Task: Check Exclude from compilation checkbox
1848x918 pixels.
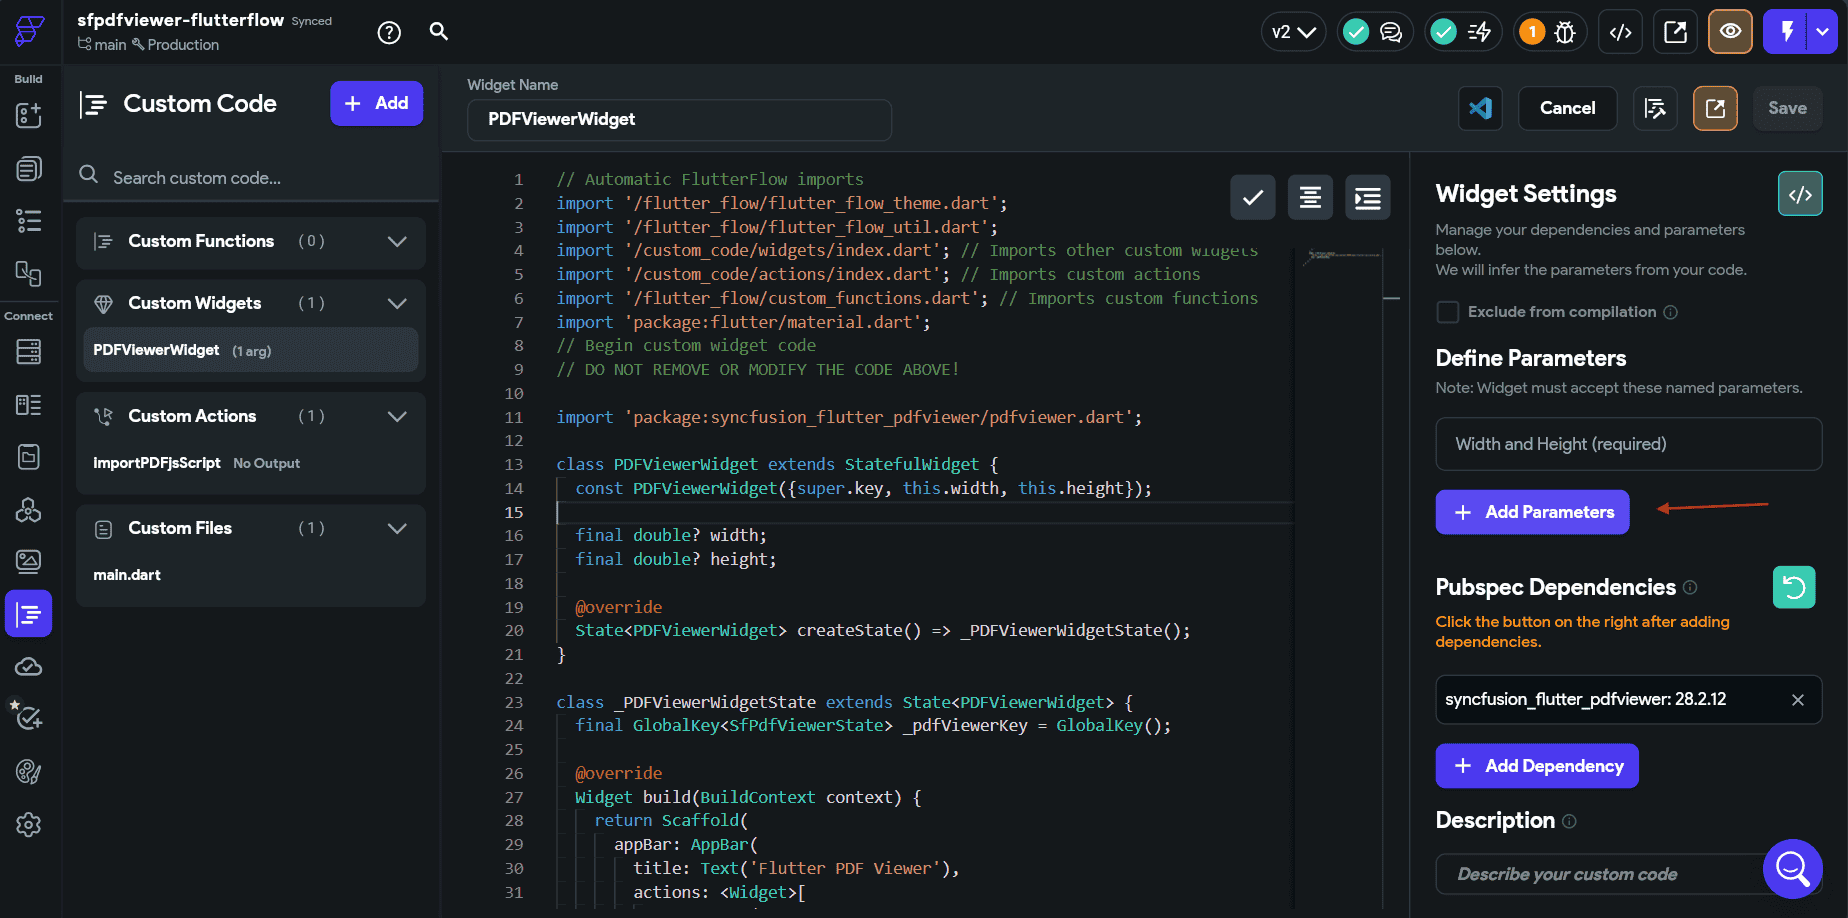Action: (x=1447, y=312)
